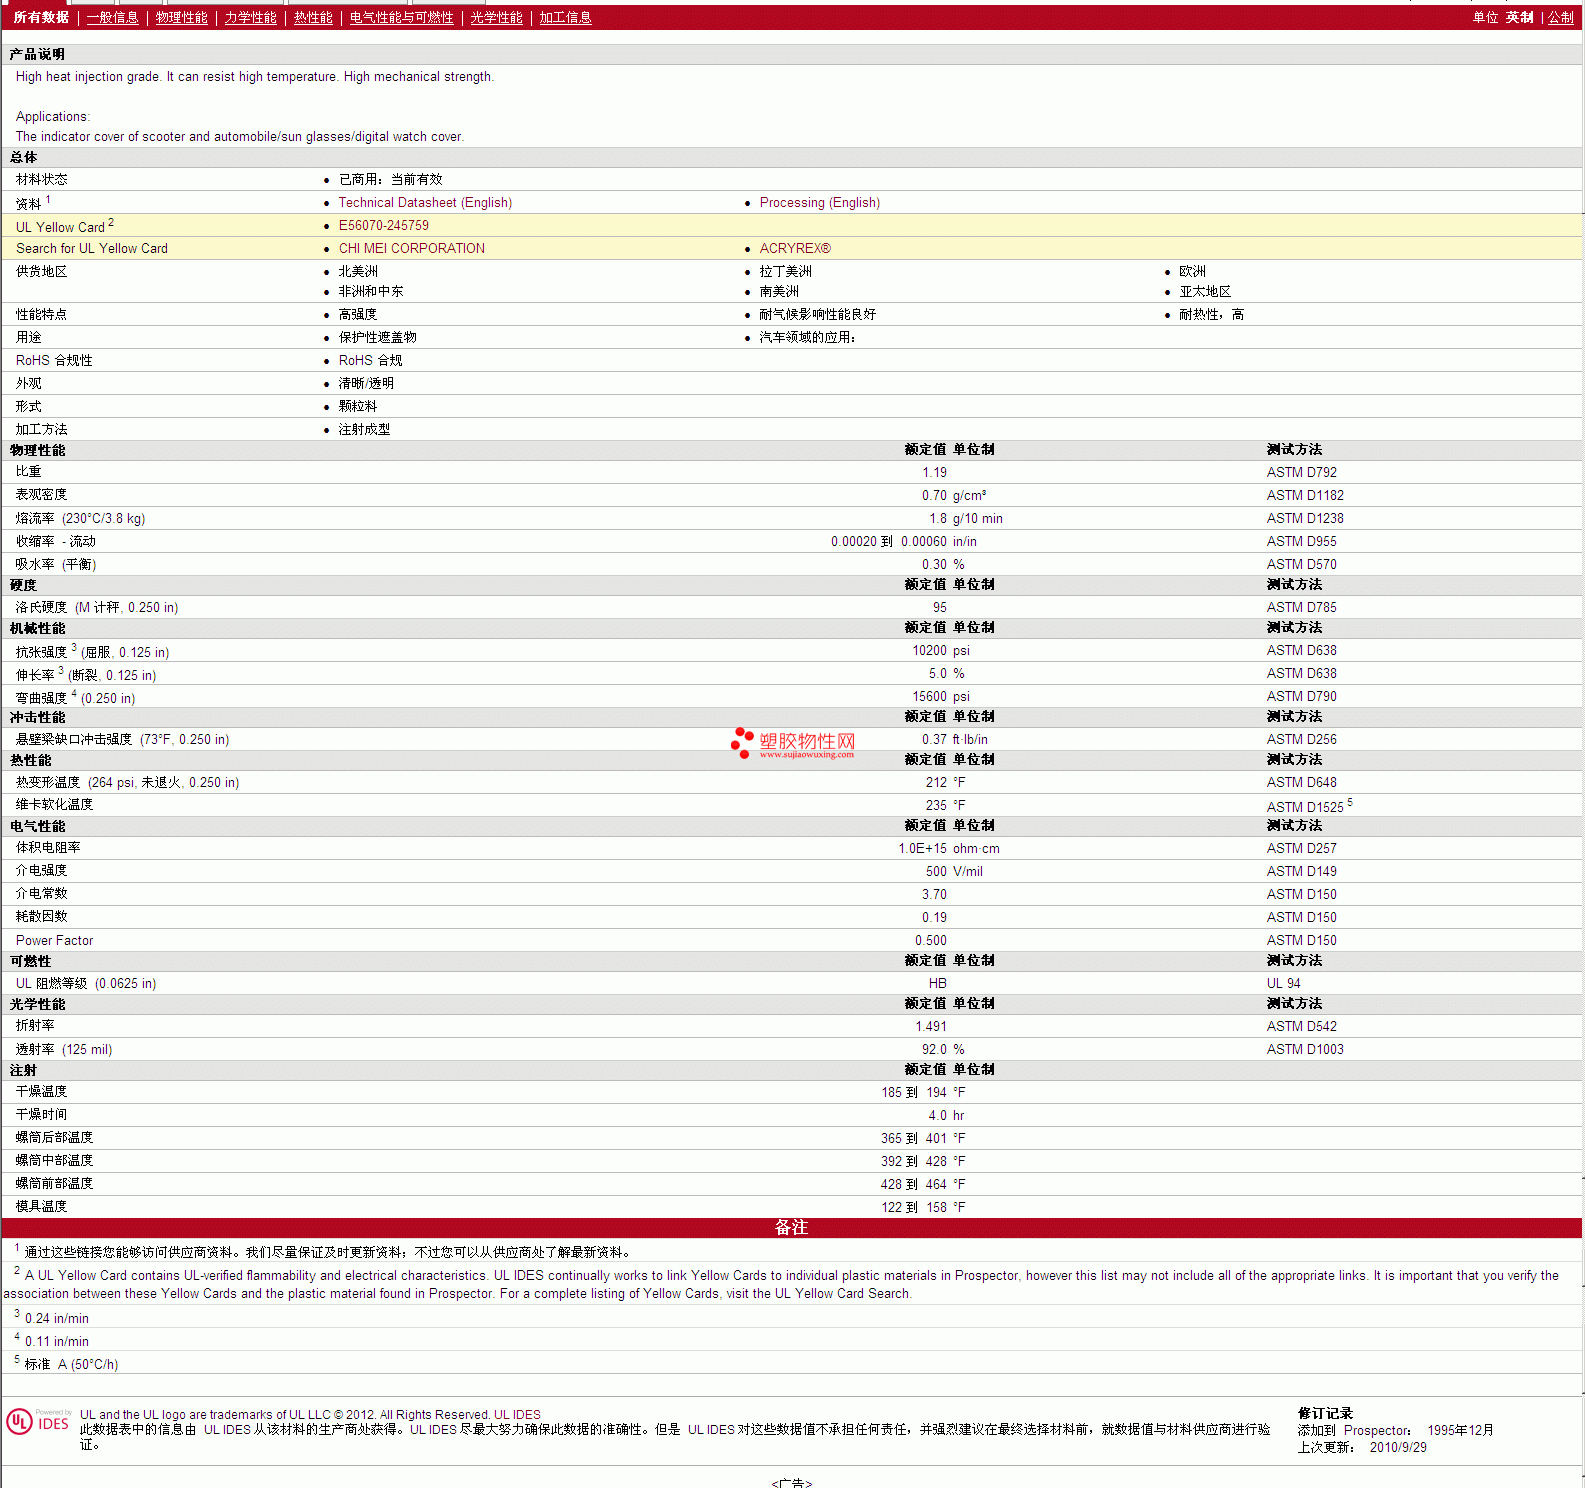
Task: Open Technical Datasheet (English) link
Action: point(425,202)
